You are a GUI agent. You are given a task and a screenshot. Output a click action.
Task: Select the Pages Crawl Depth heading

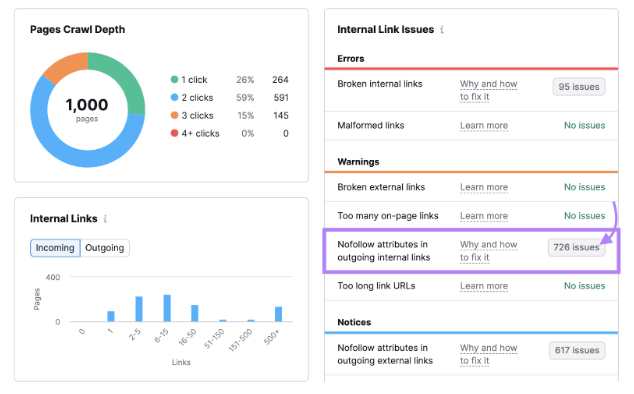pyautogui.click(x=77, y=30)
